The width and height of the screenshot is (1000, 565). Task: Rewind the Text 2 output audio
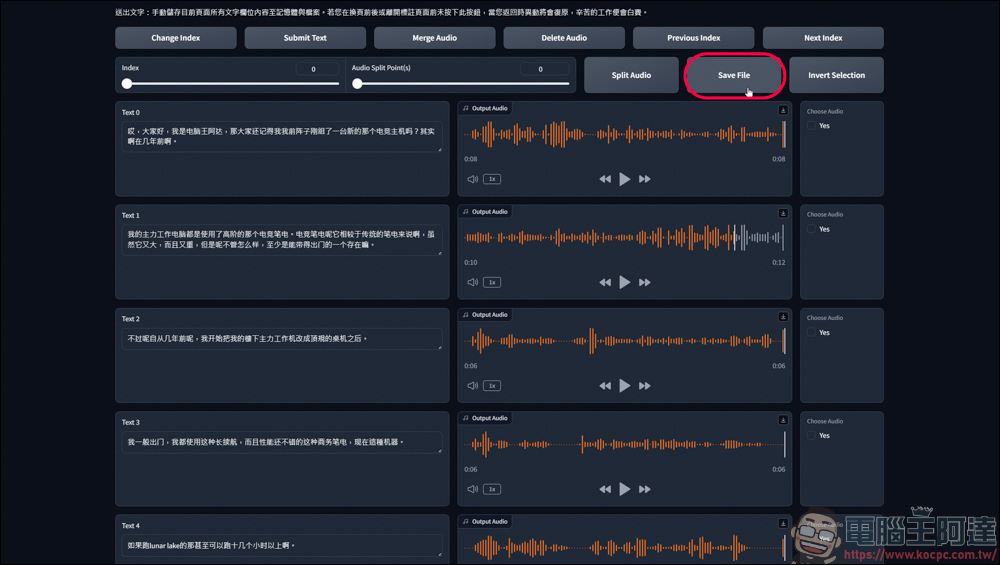coord(605,386)
